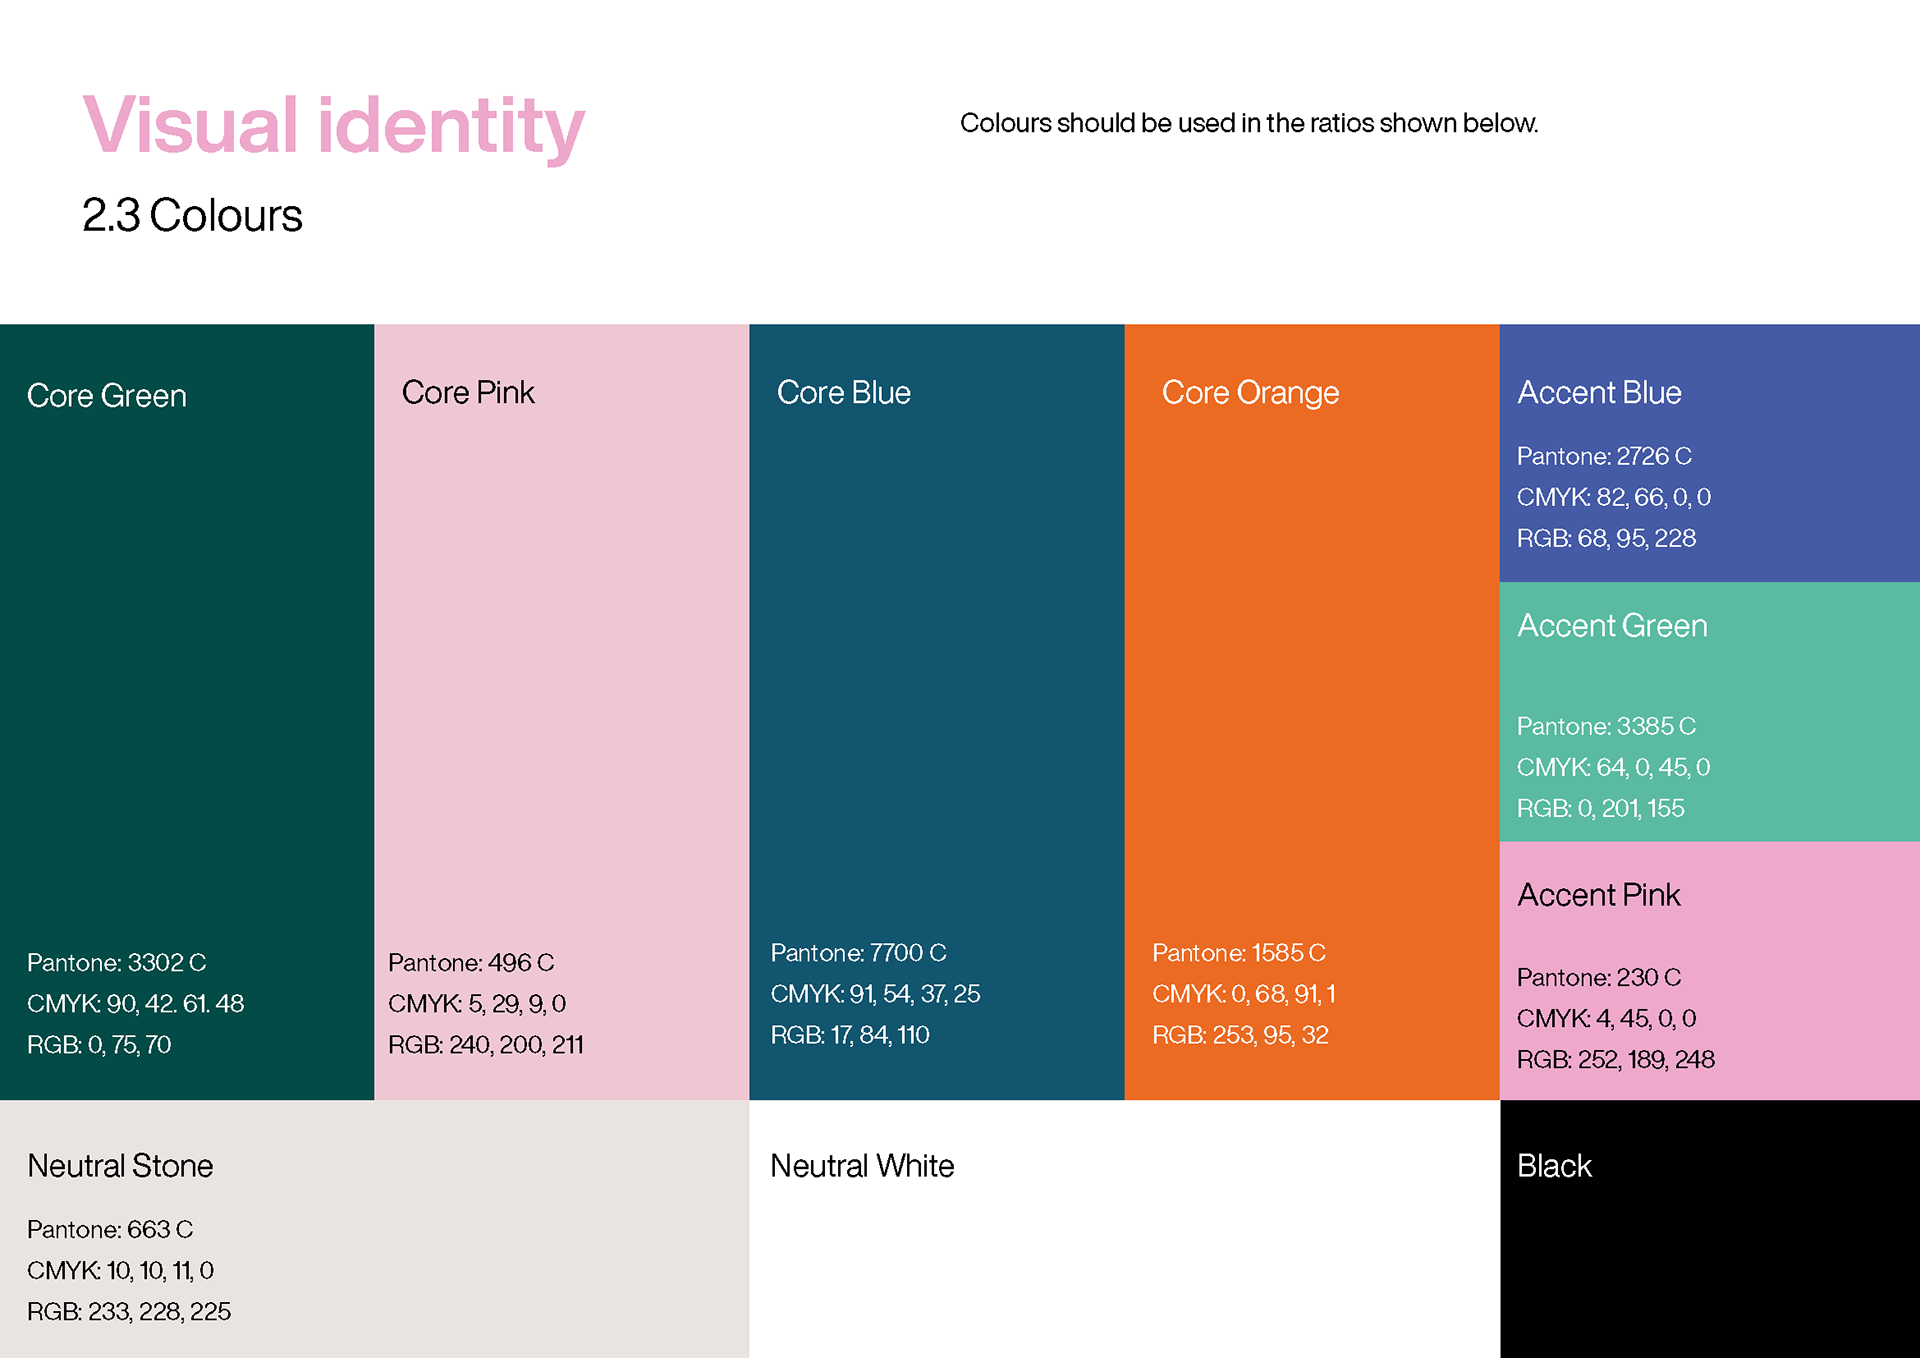1920x1358 pixels.
Task: Click Pantone 663 C text
Action: [110, 1229]
